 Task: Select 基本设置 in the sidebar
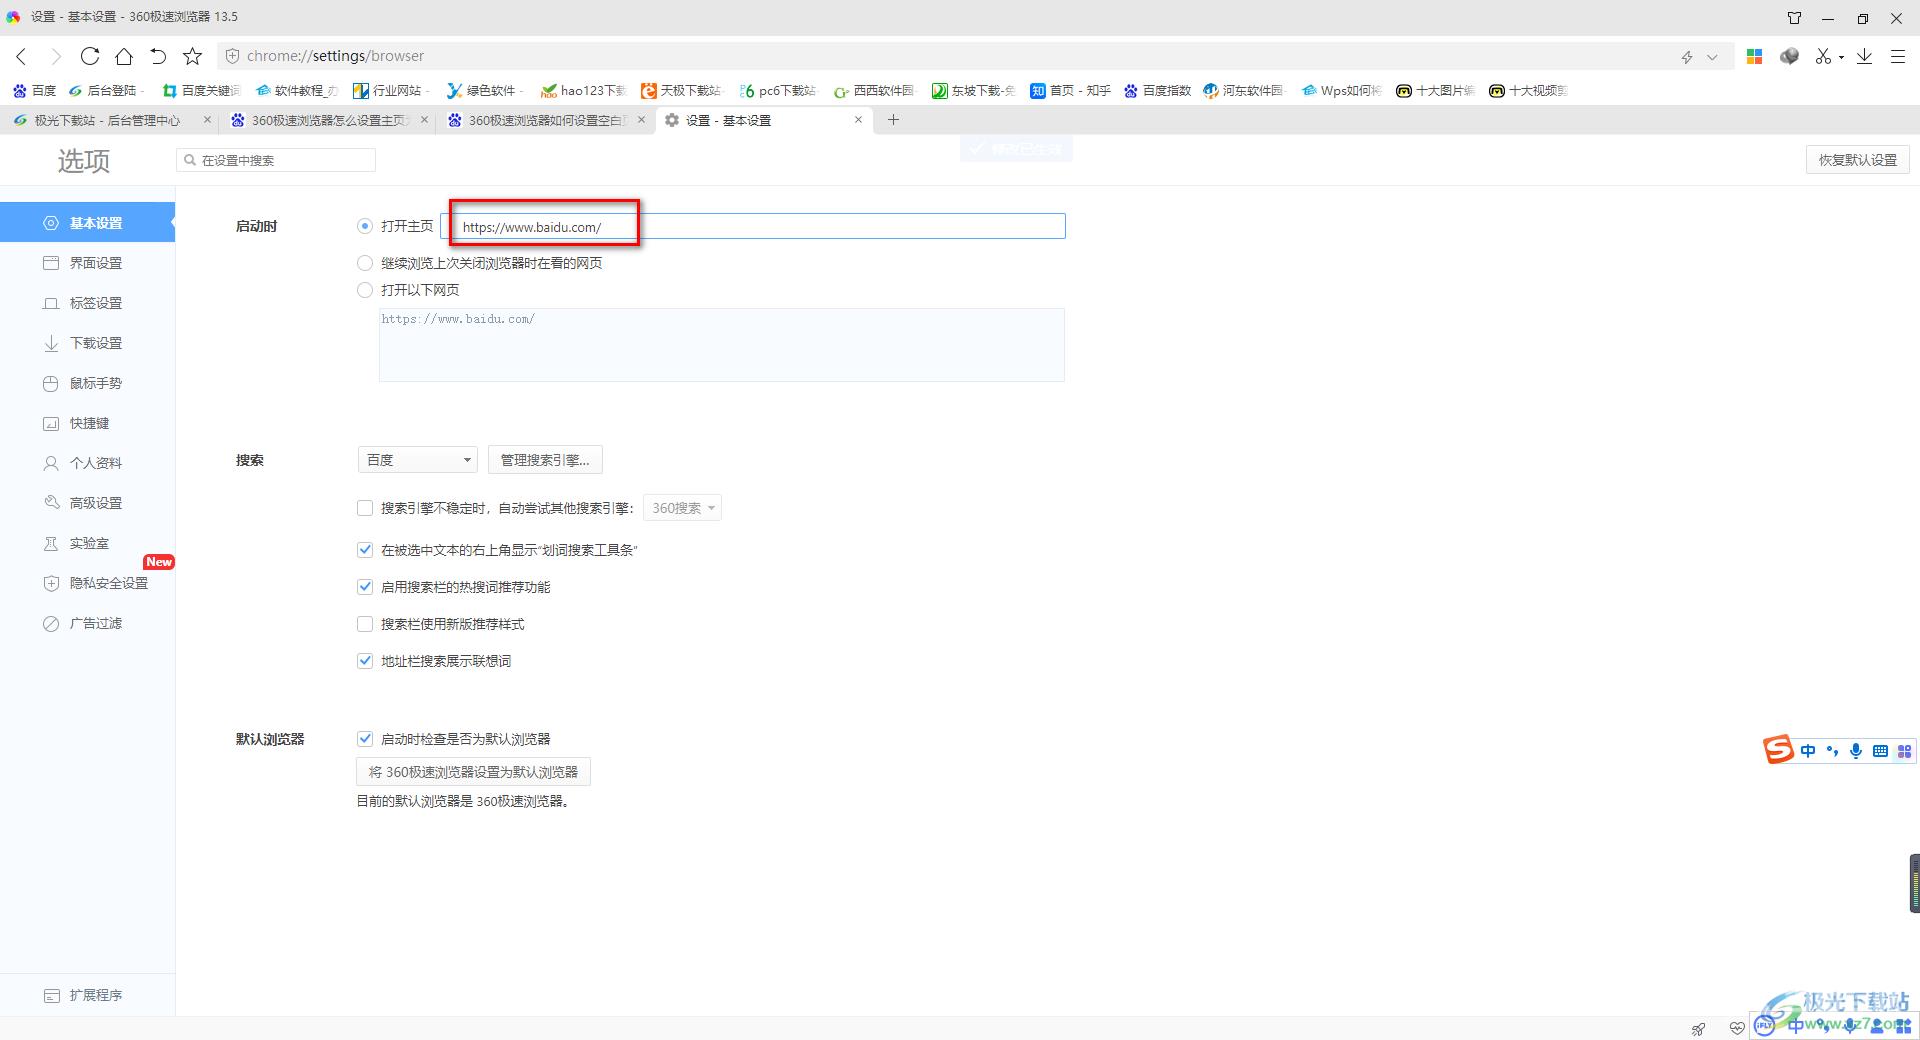(x=87, y=223)
